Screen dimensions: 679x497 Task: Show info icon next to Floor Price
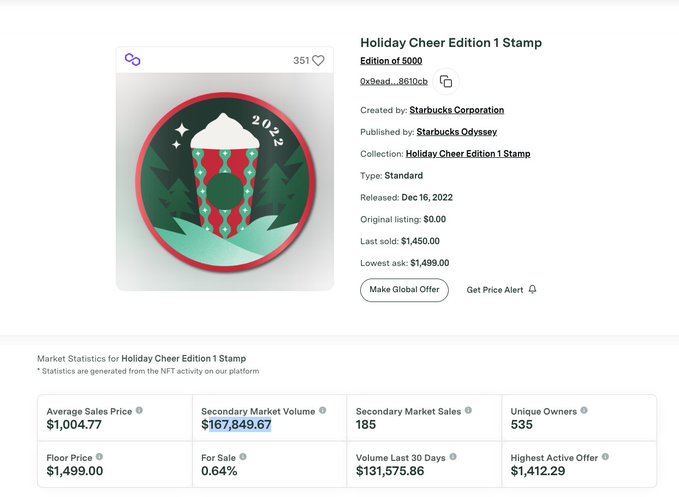[99, 457]
